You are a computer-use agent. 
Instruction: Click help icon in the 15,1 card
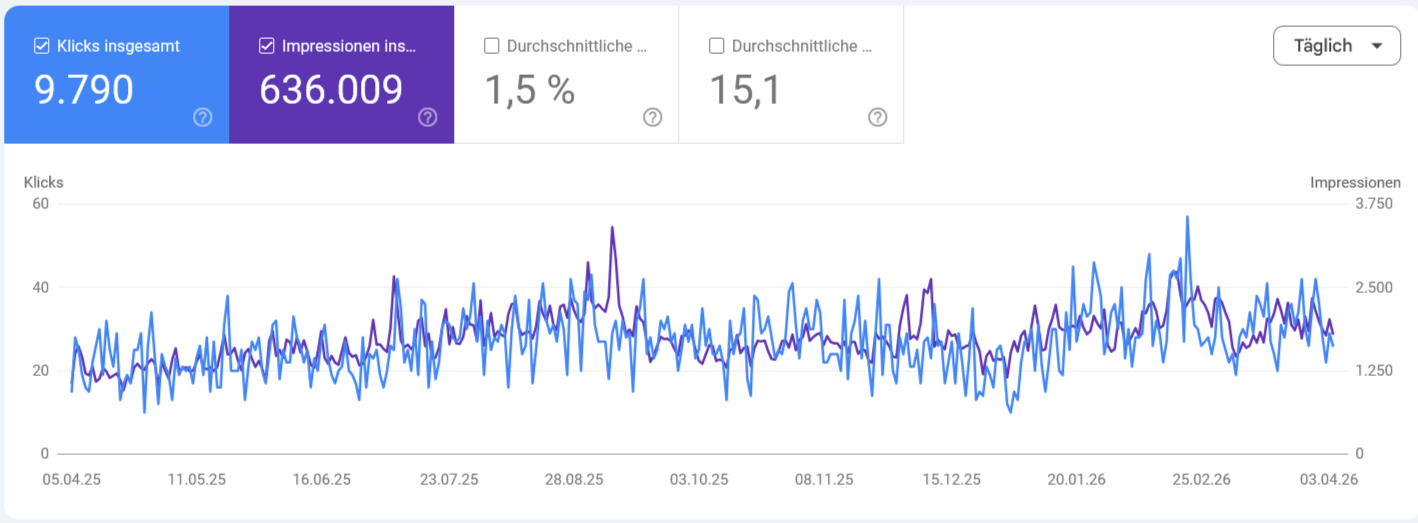tap(878, 118)
